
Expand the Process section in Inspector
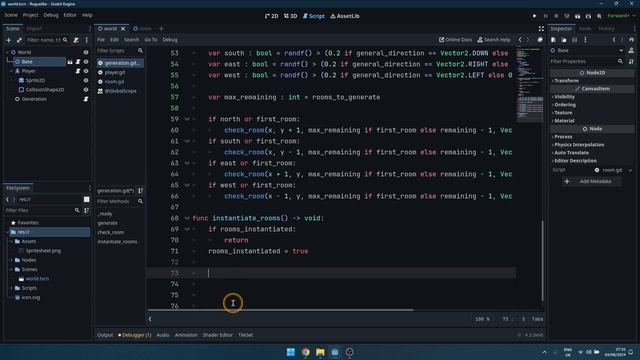point(563,137)
